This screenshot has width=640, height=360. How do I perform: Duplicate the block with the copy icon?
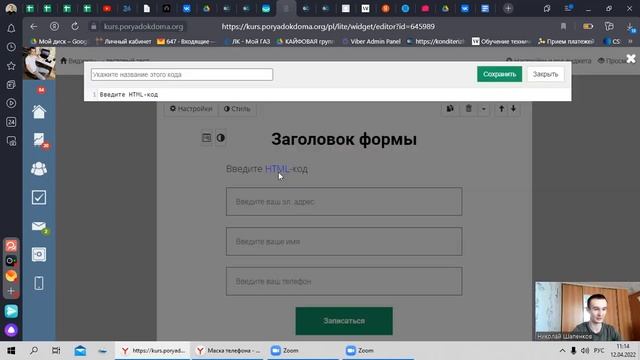tap(450, 109)
